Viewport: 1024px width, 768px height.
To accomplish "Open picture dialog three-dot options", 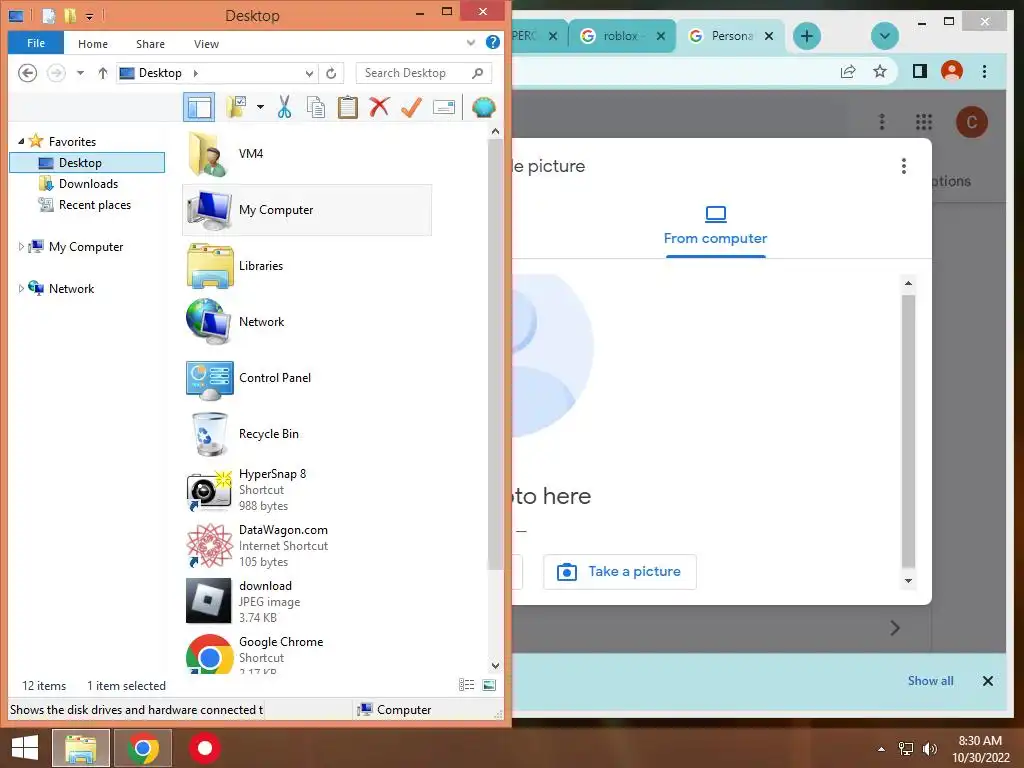I will click(904, 166).
